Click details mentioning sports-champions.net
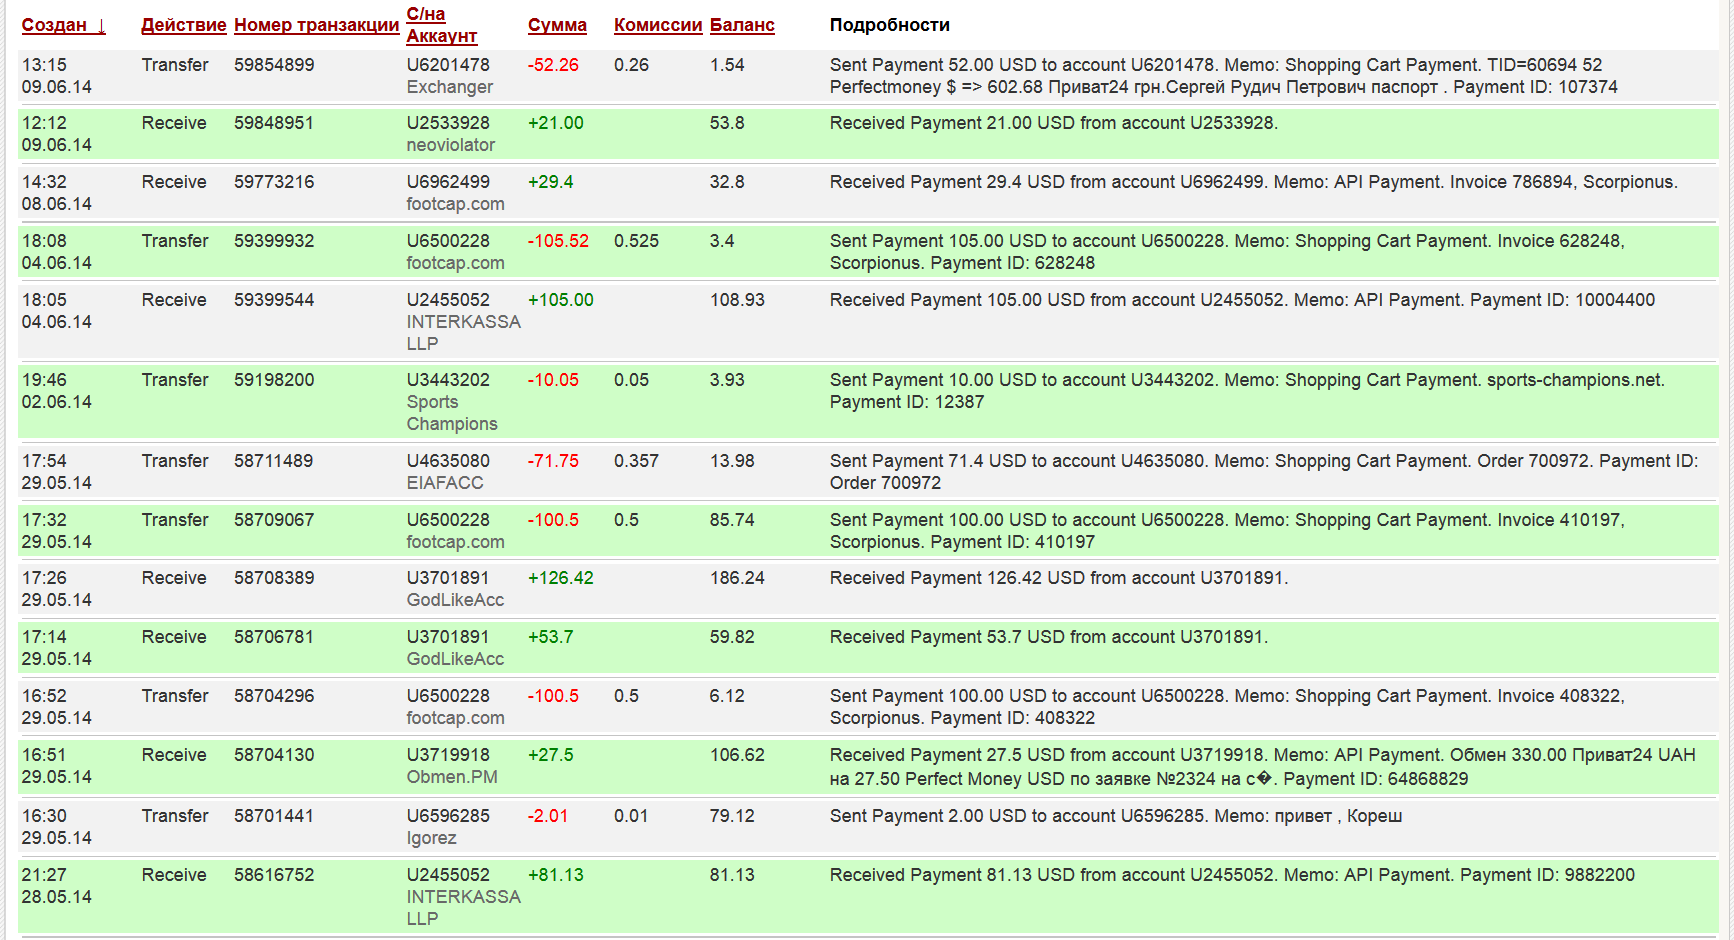Viewport: 1734px width, 940px height. pyautogui.click(x=1247, y=391)
